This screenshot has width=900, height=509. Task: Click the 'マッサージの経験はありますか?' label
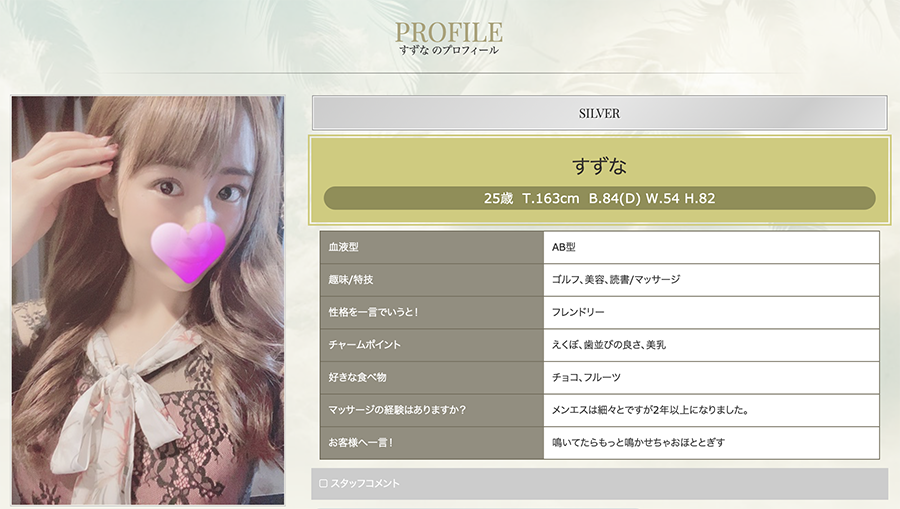pyautogui.click(x=432, y=410)
